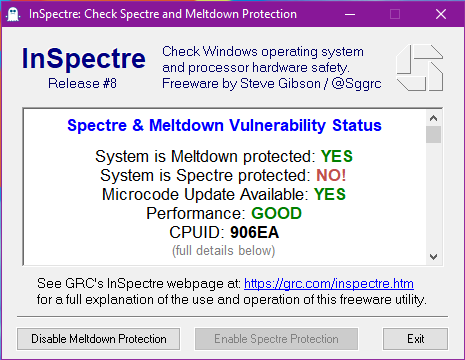Click the InSpectre logo heading

click(84, 59)
